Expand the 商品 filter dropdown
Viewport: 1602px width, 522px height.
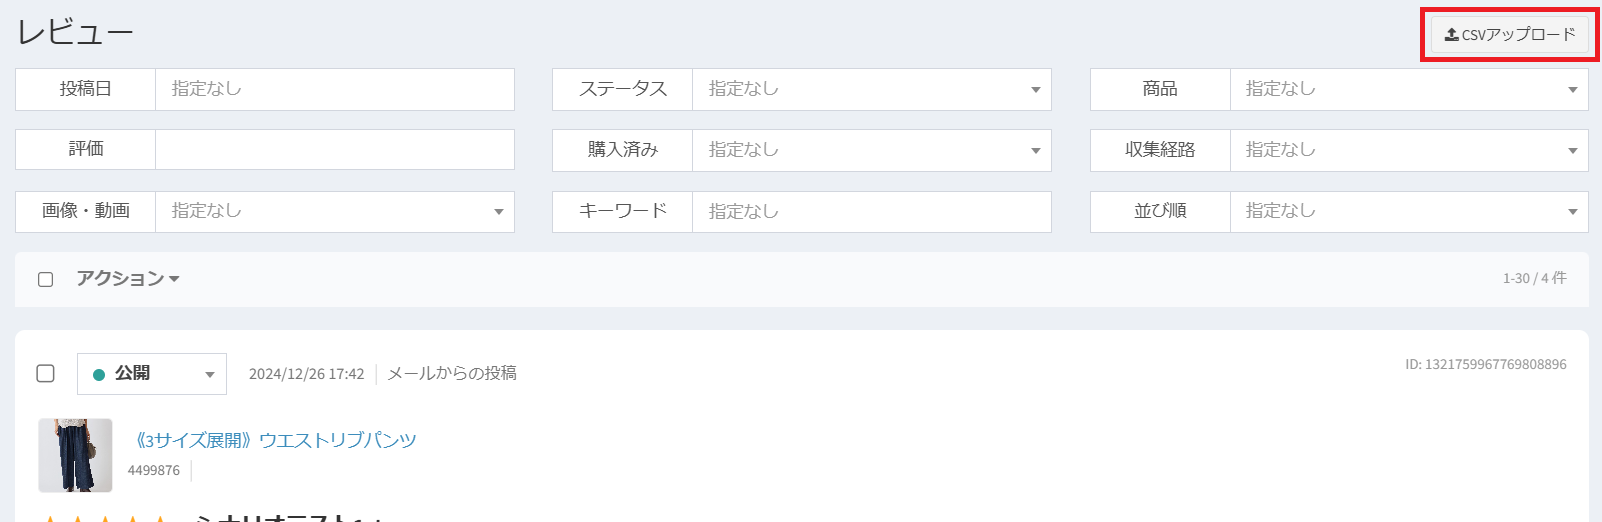point(1408,89)
